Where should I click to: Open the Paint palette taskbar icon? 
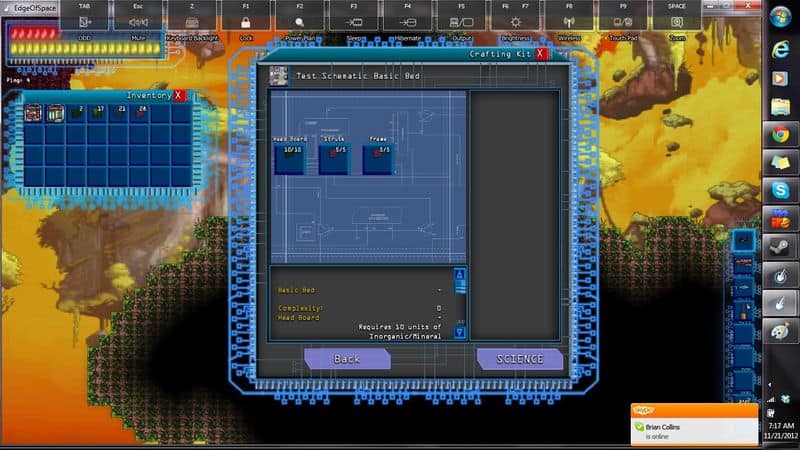[780, 332]
